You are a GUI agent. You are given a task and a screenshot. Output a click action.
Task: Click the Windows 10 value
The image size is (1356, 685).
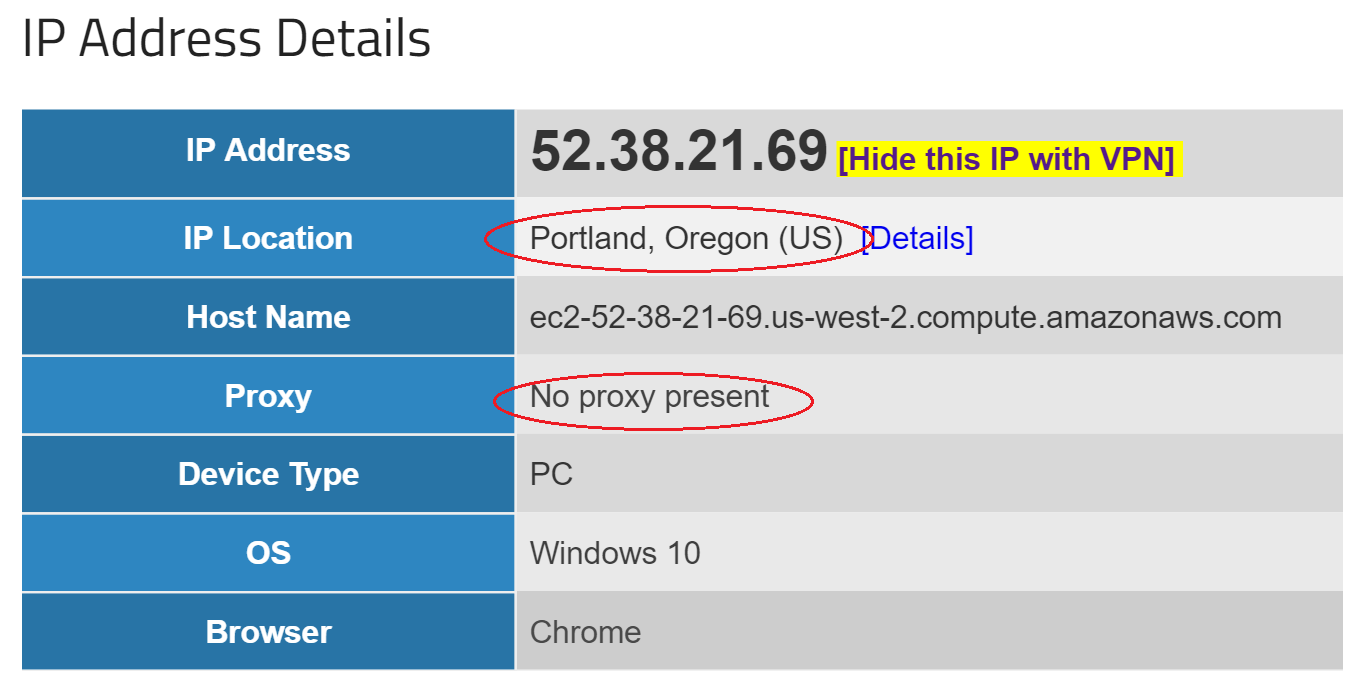(x=615, y=553)
